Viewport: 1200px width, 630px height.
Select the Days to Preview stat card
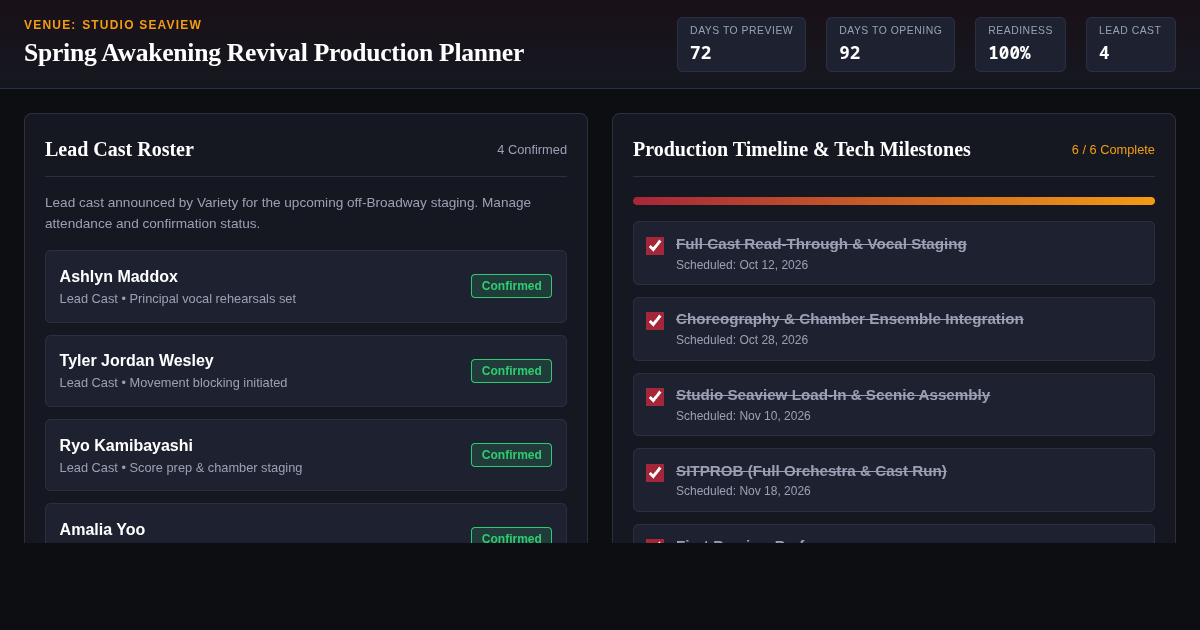click(741, 44)
